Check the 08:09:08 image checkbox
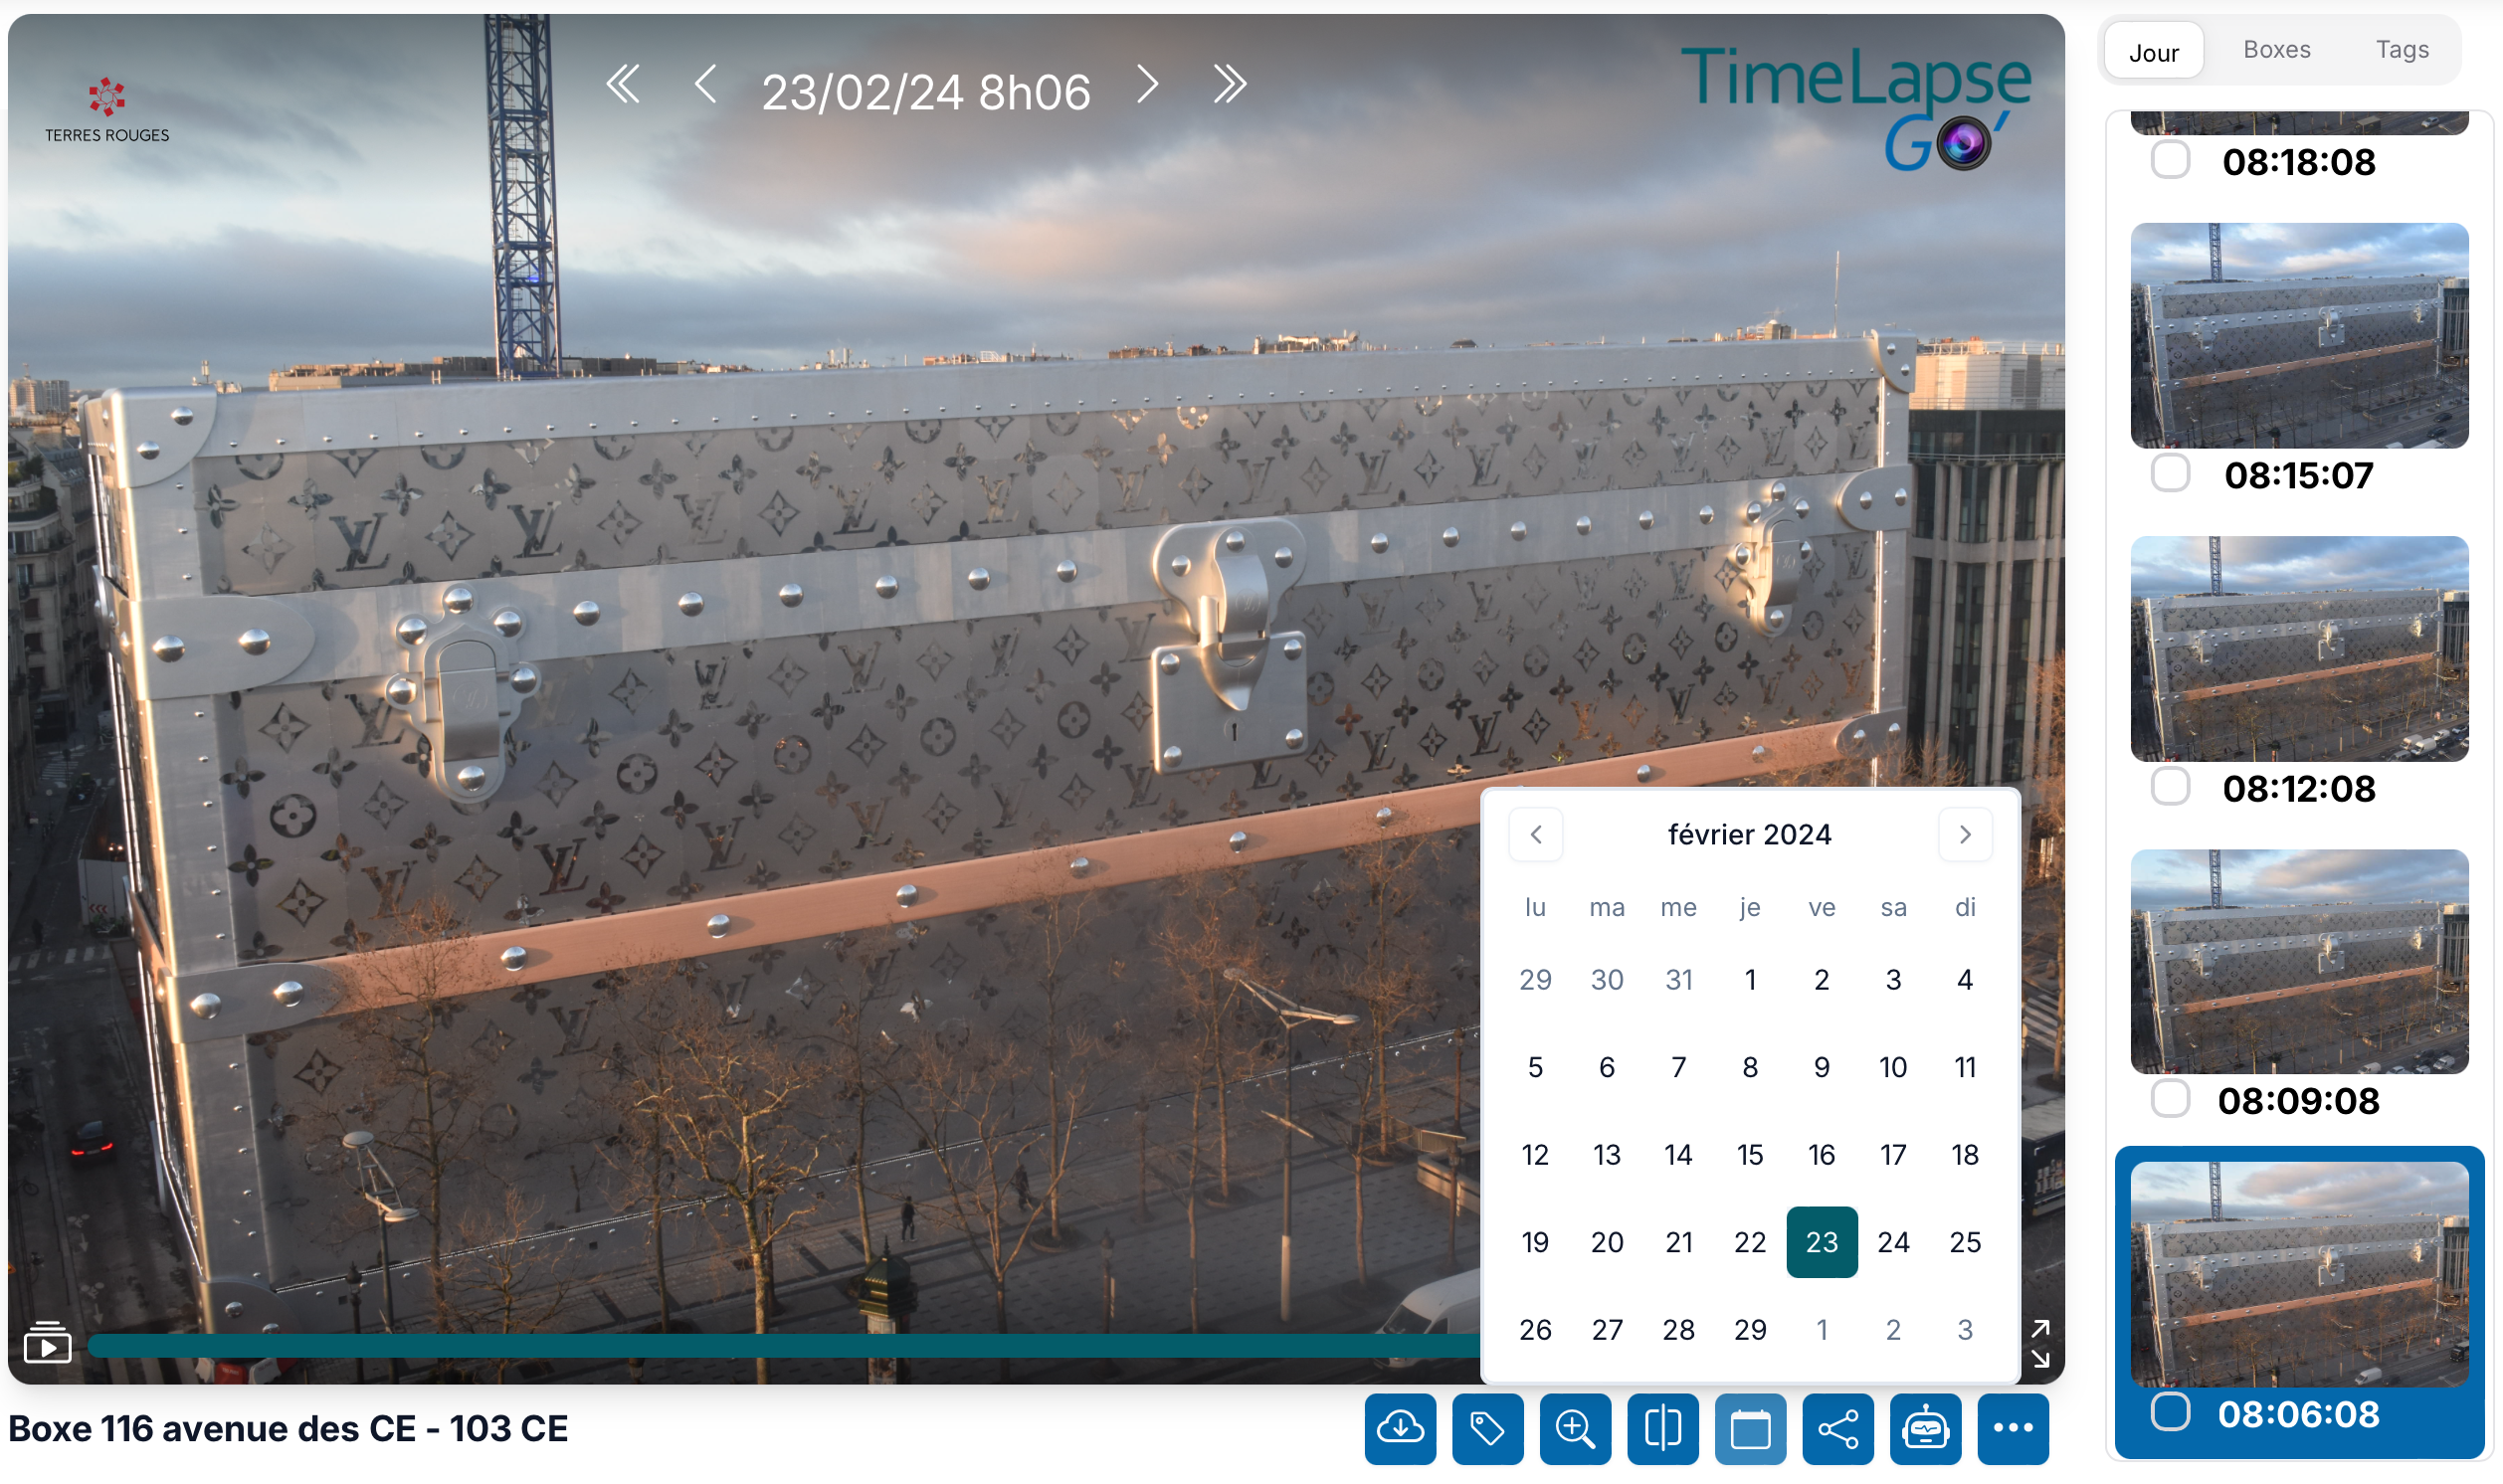 [x=2170, y=1099]
